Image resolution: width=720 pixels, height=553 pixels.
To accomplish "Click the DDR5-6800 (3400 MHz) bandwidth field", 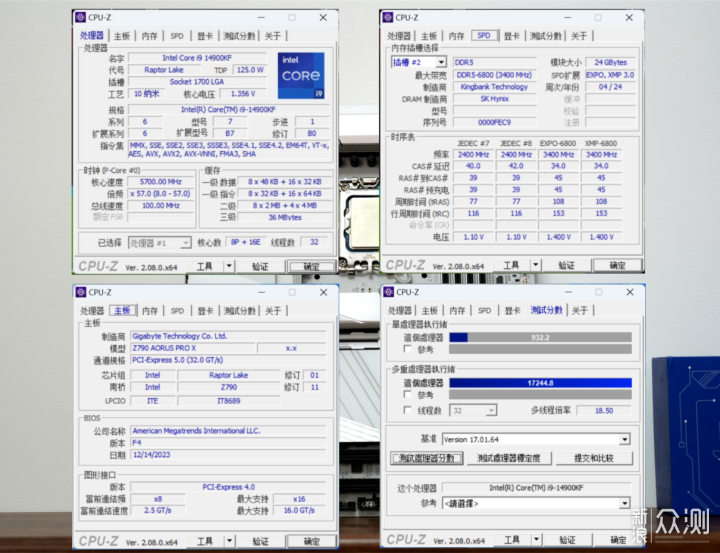I will (x=494, y=75).
